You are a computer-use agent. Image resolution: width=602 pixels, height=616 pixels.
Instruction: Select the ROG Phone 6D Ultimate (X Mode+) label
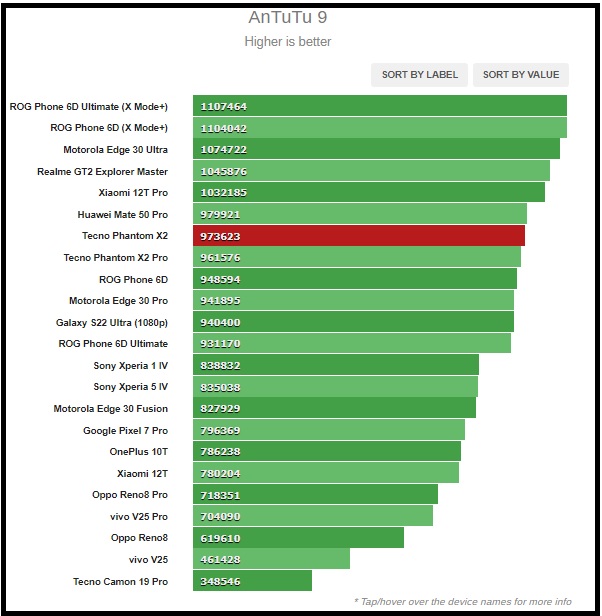pyautogui.click(x=89, y=106)
